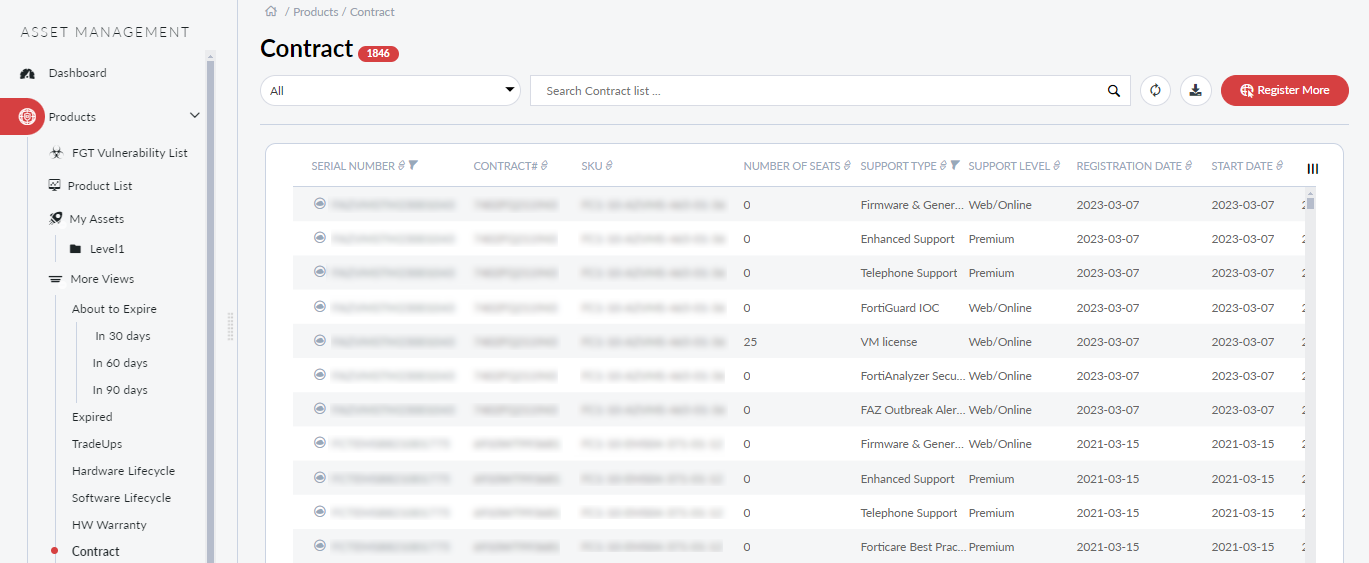This screenshot has width=1369, height=563.
Task: Click row icon of VM license contract
Action: 320,341
